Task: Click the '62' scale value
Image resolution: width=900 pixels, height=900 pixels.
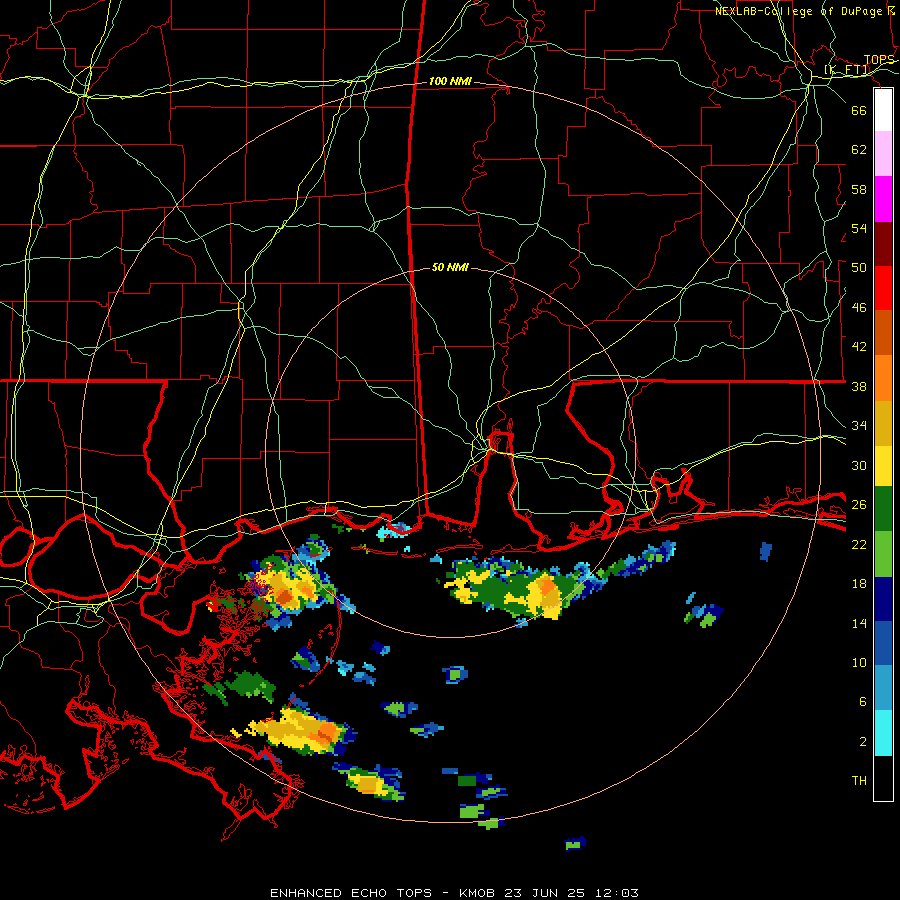Action: (x=859, y=150)
